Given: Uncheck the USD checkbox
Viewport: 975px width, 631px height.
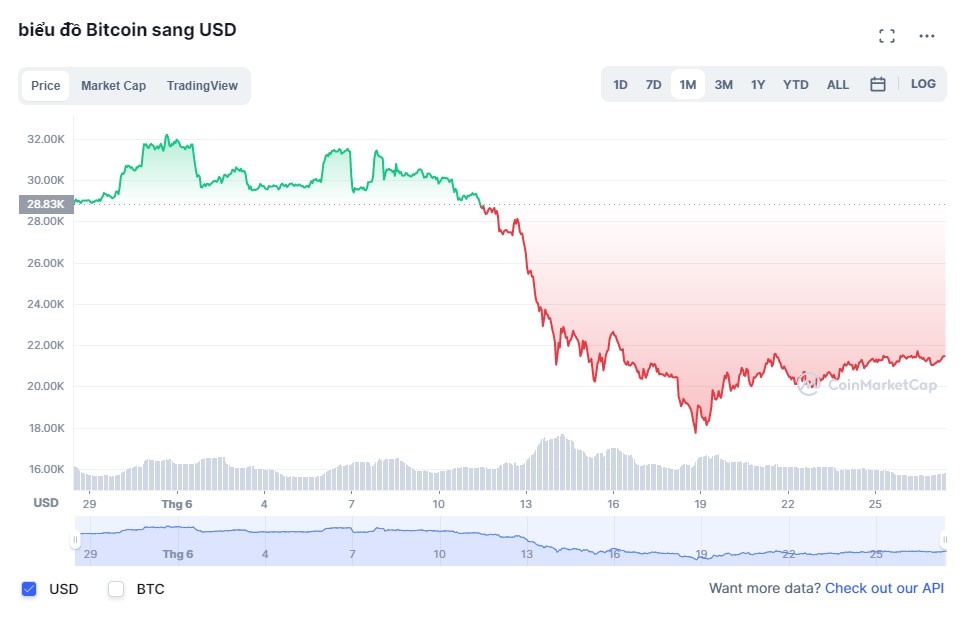Looking at the screenshot, I should click(29, 589).
